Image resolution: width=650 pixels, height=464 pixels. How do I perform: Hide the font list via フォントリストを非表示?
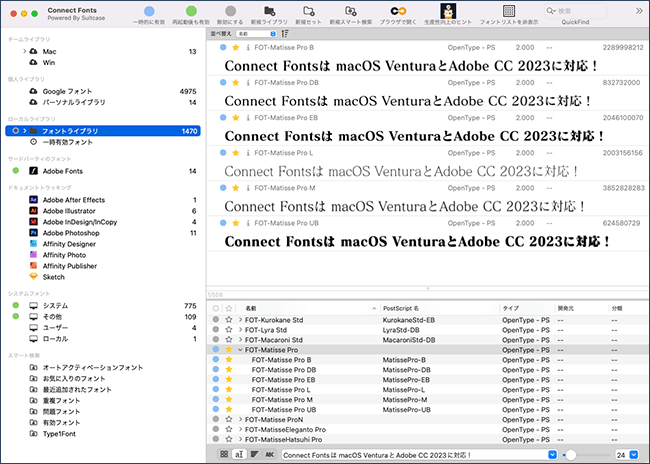pyautogui.click(x=509, y=11)
